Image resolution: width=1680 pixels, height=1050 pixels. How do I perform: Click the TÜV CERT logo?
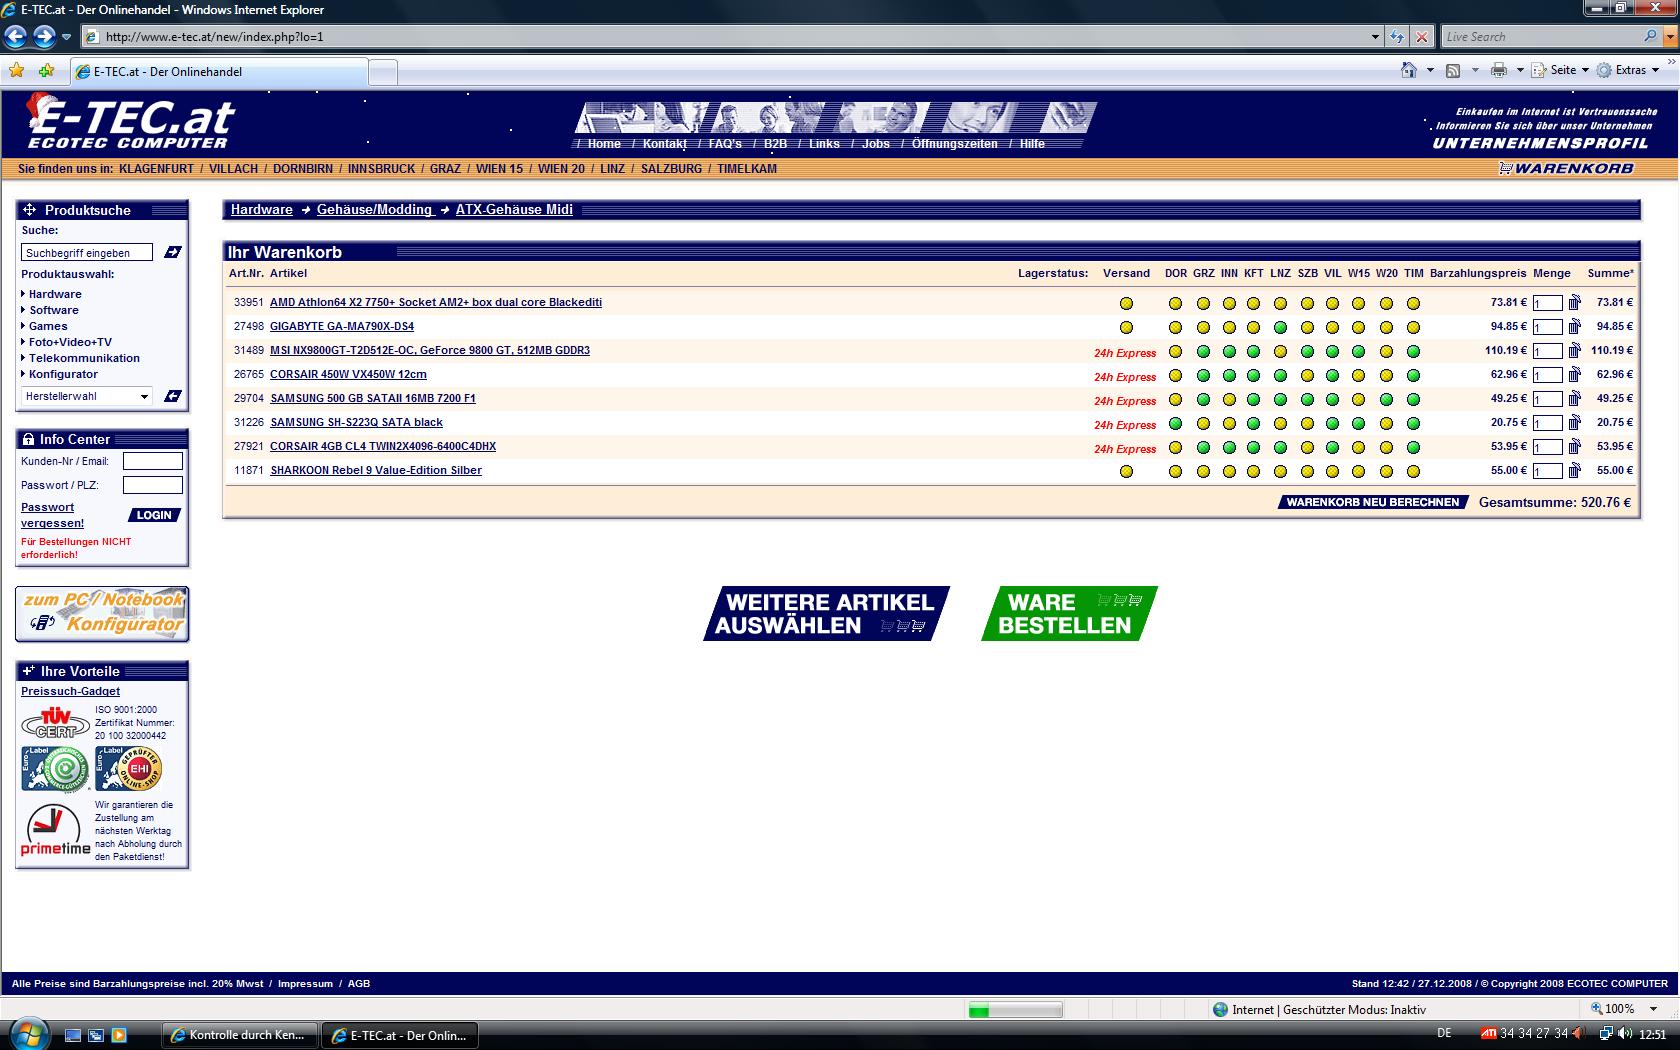56,722
